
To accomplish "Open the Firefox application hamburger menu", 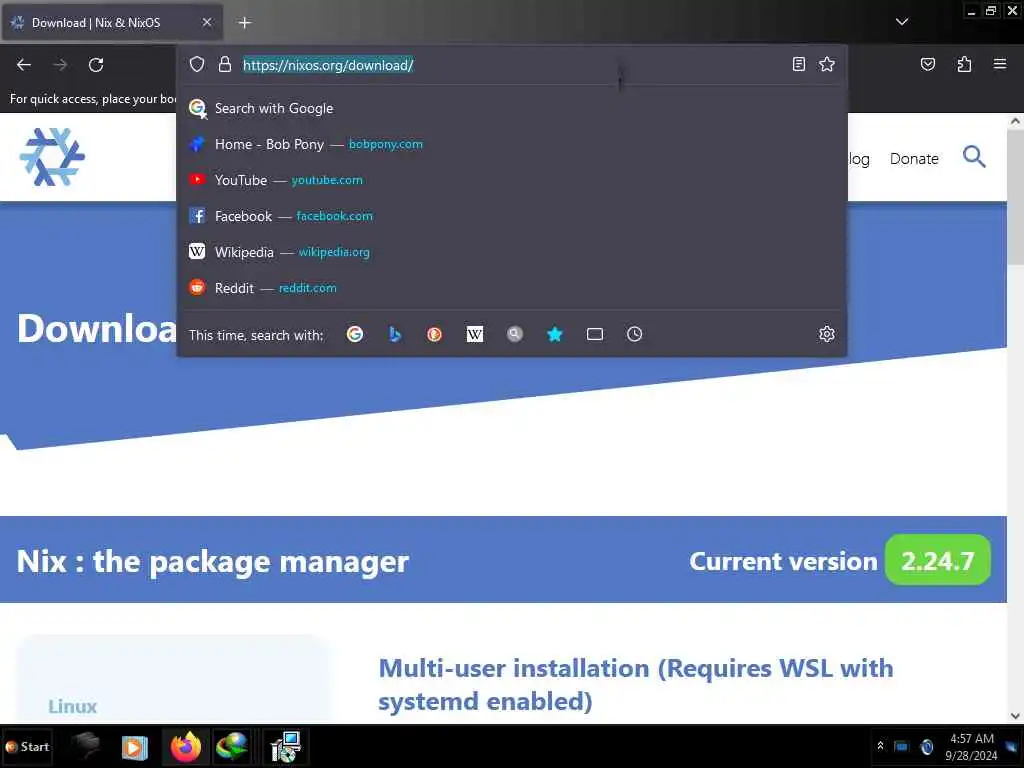I will click(999, 64).
